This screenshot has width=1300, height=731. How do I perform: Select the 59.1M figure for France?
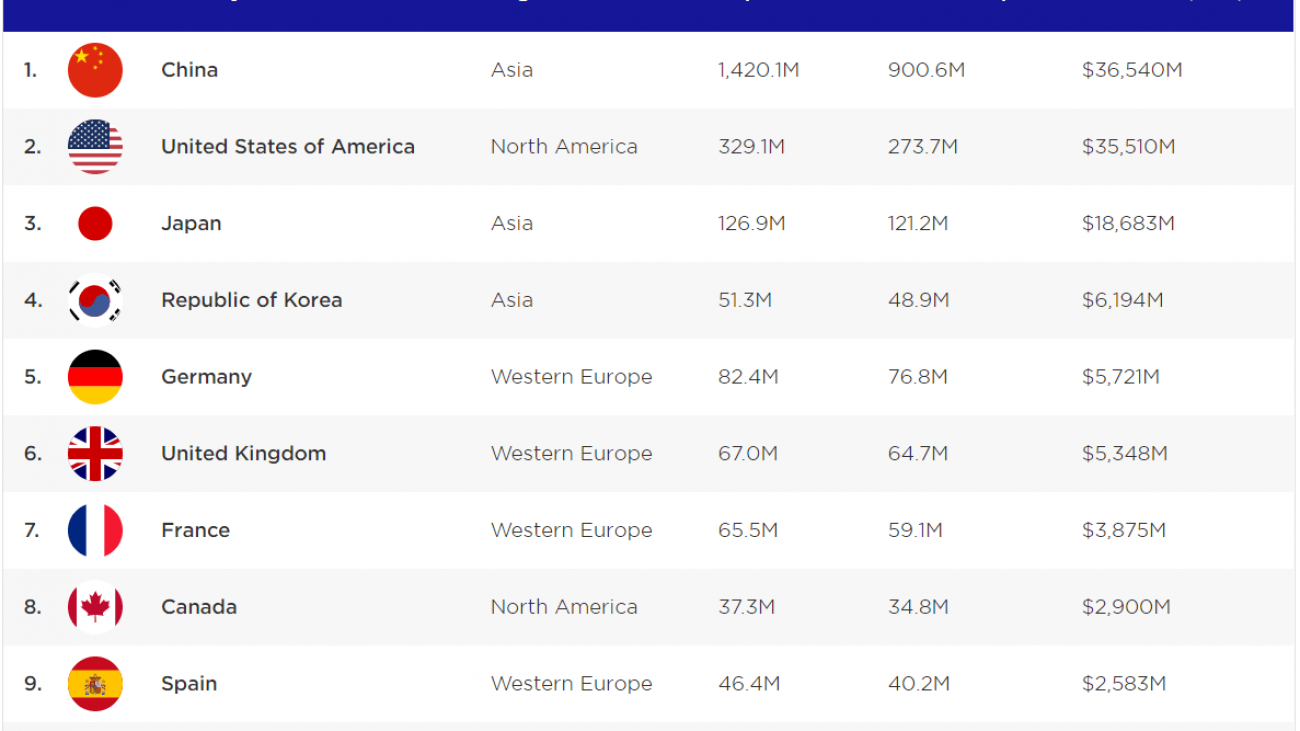pos(914,530)
